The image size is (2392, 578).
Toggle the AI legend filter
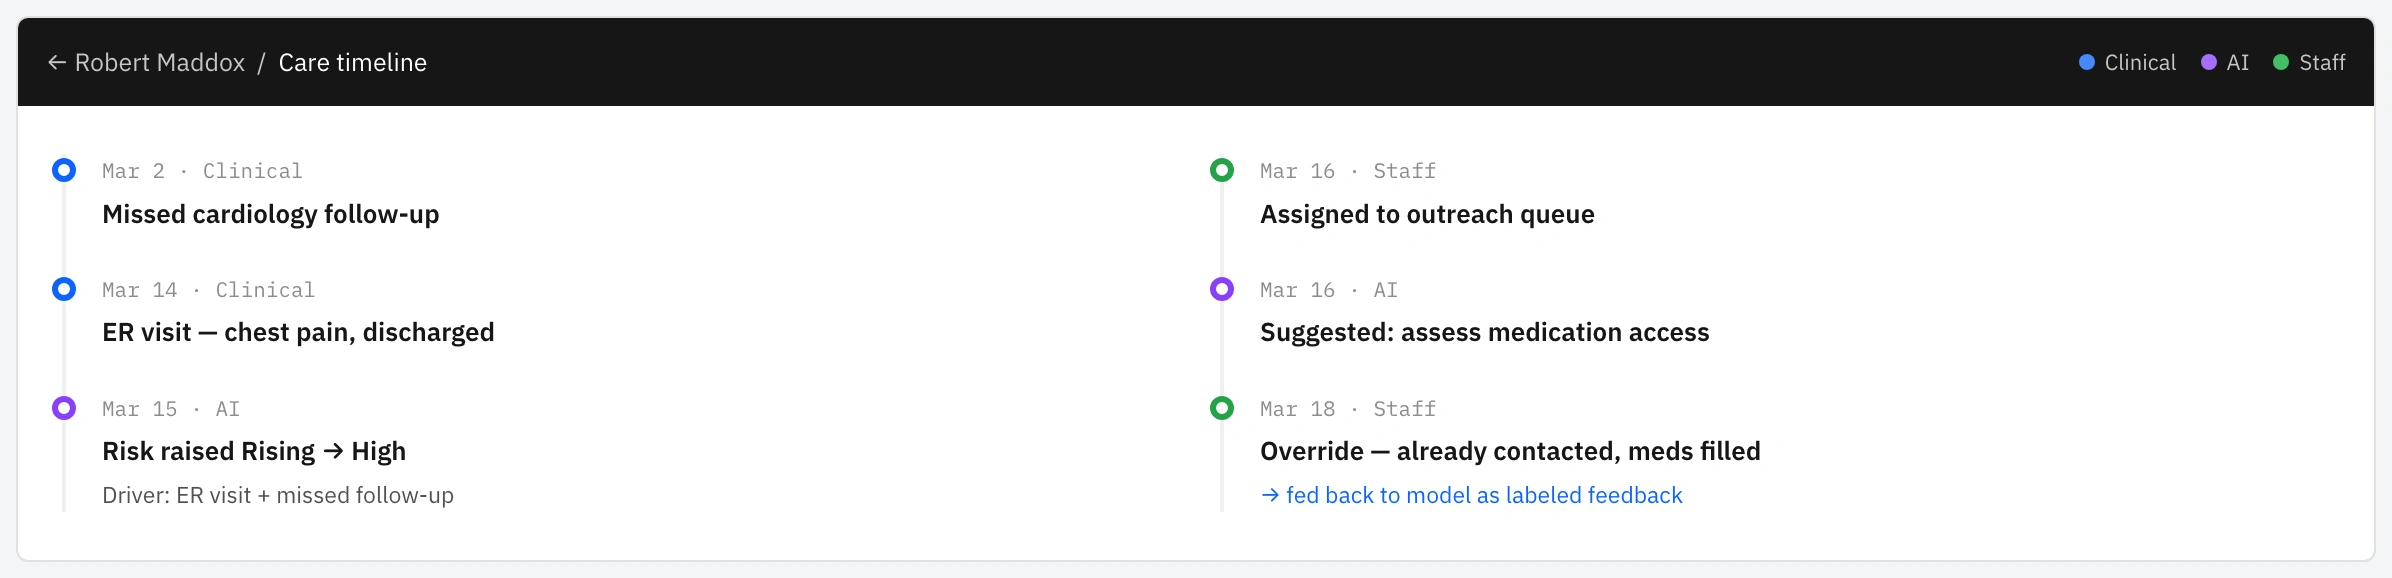tap(2225, 62)
